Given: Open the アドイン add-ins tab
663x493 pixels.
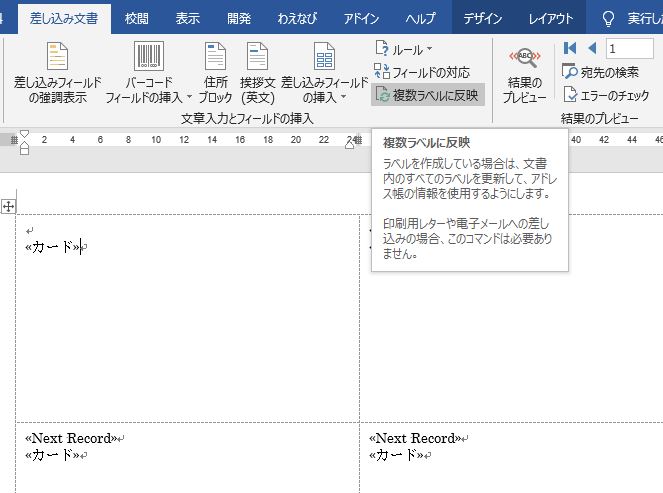Looking at the screenshot, I should (361, 19).
